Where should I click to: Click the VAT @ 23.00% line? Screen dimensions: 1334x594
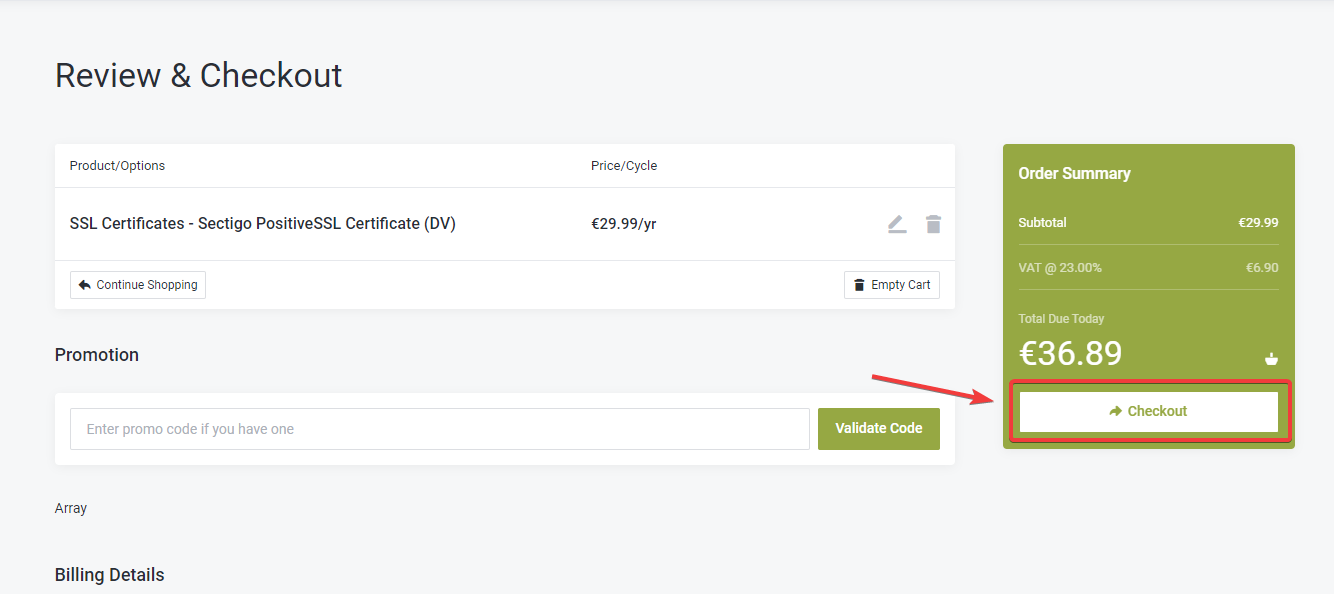[x=1060, y=268]
